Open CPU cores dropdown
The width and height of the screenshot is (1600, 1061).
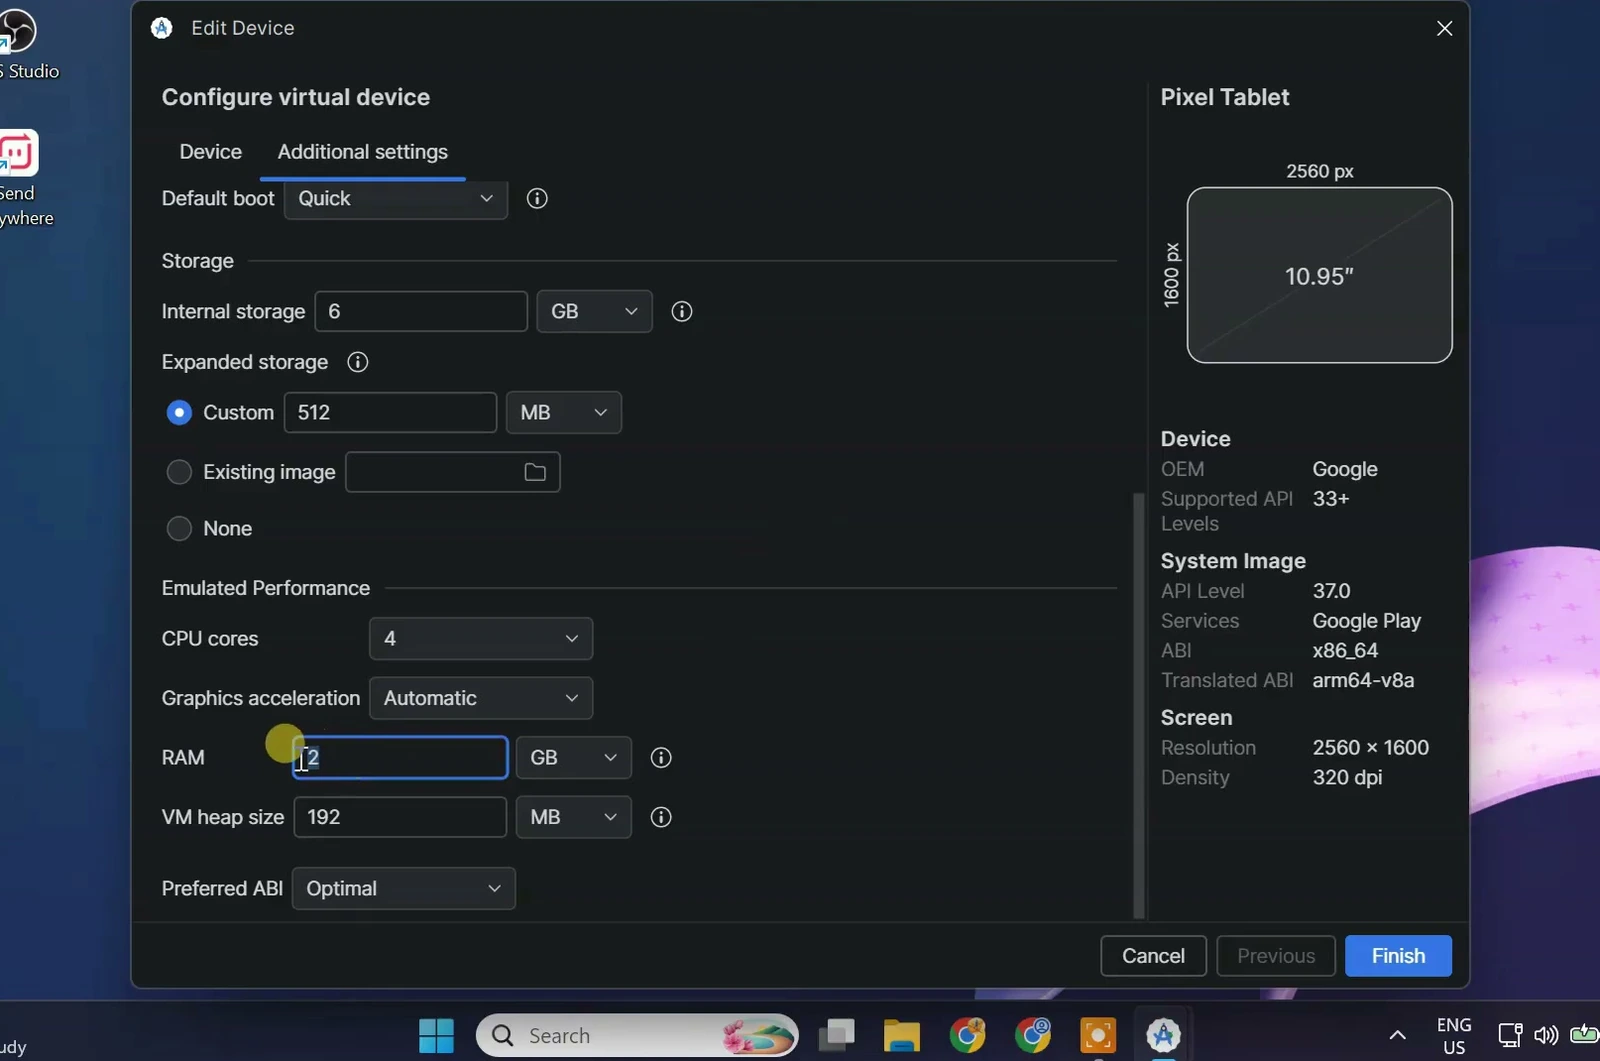(x=481, y=639)
